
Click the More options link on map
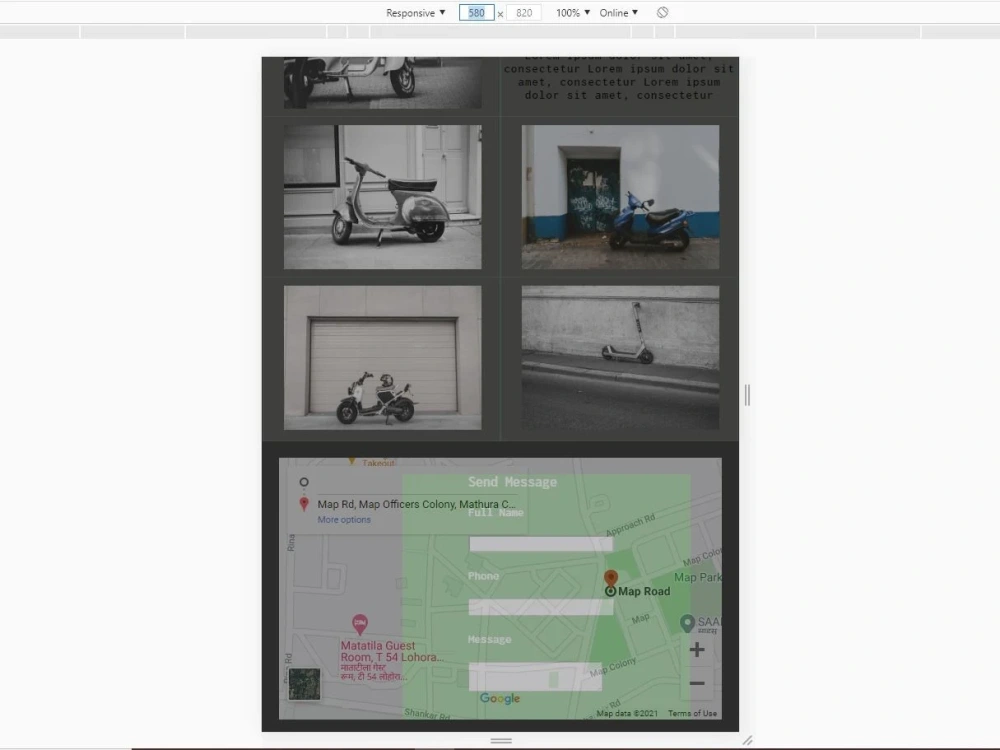[x=344, y=520]
